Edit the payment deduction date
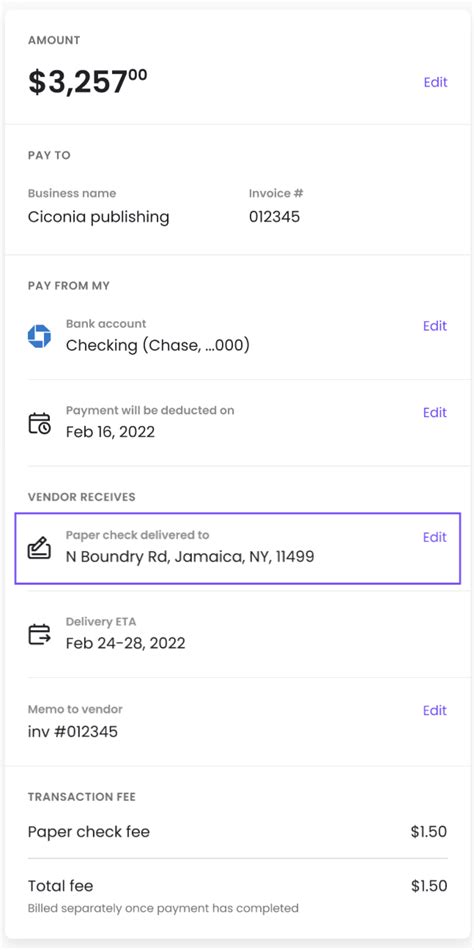 point(435,413)
